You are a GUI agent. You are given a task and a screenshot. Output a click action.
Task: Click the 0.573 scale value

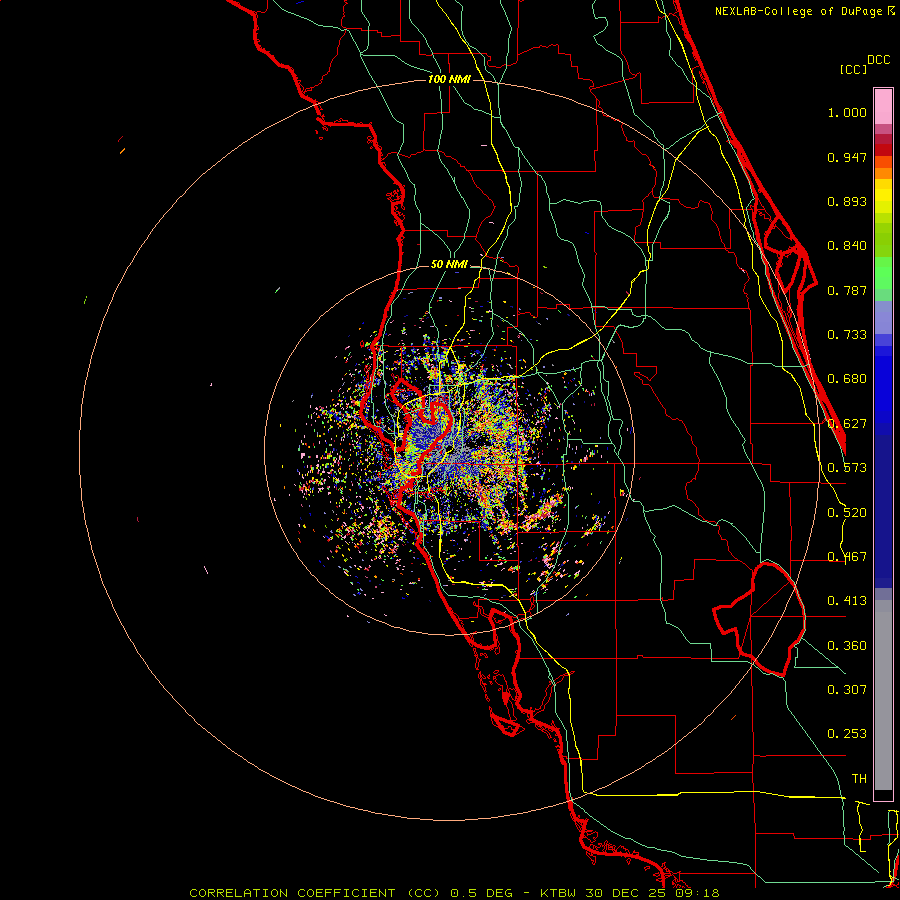pyautogui.click(x=847, y=468)
